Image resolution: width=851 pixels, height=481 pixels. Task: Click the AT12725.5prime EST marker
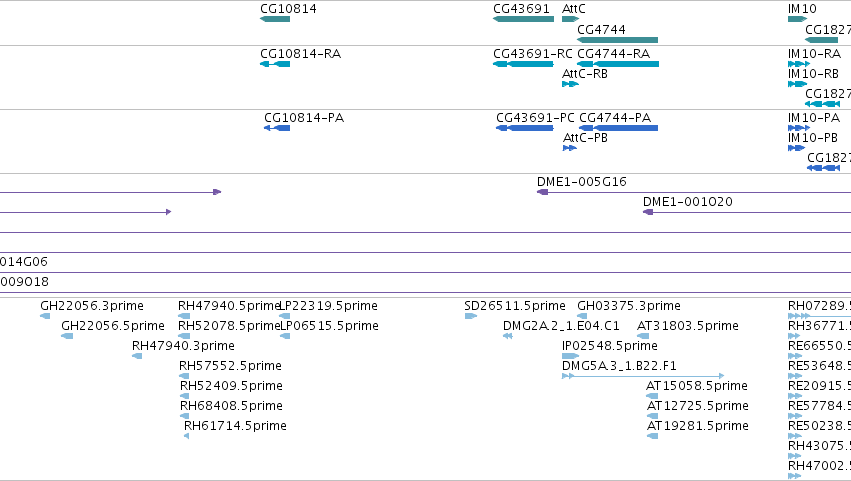[652, 416]
